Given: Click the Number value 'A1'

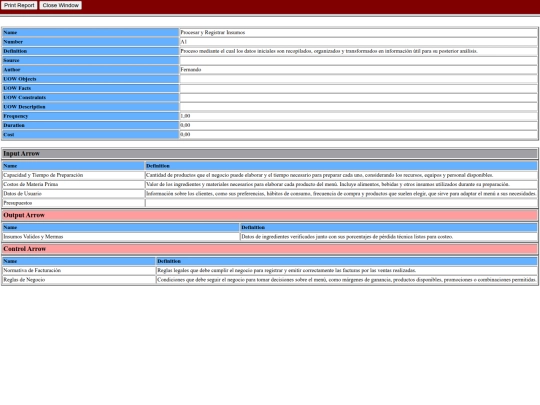Looking at the screenshot, I should click(184, 42).
